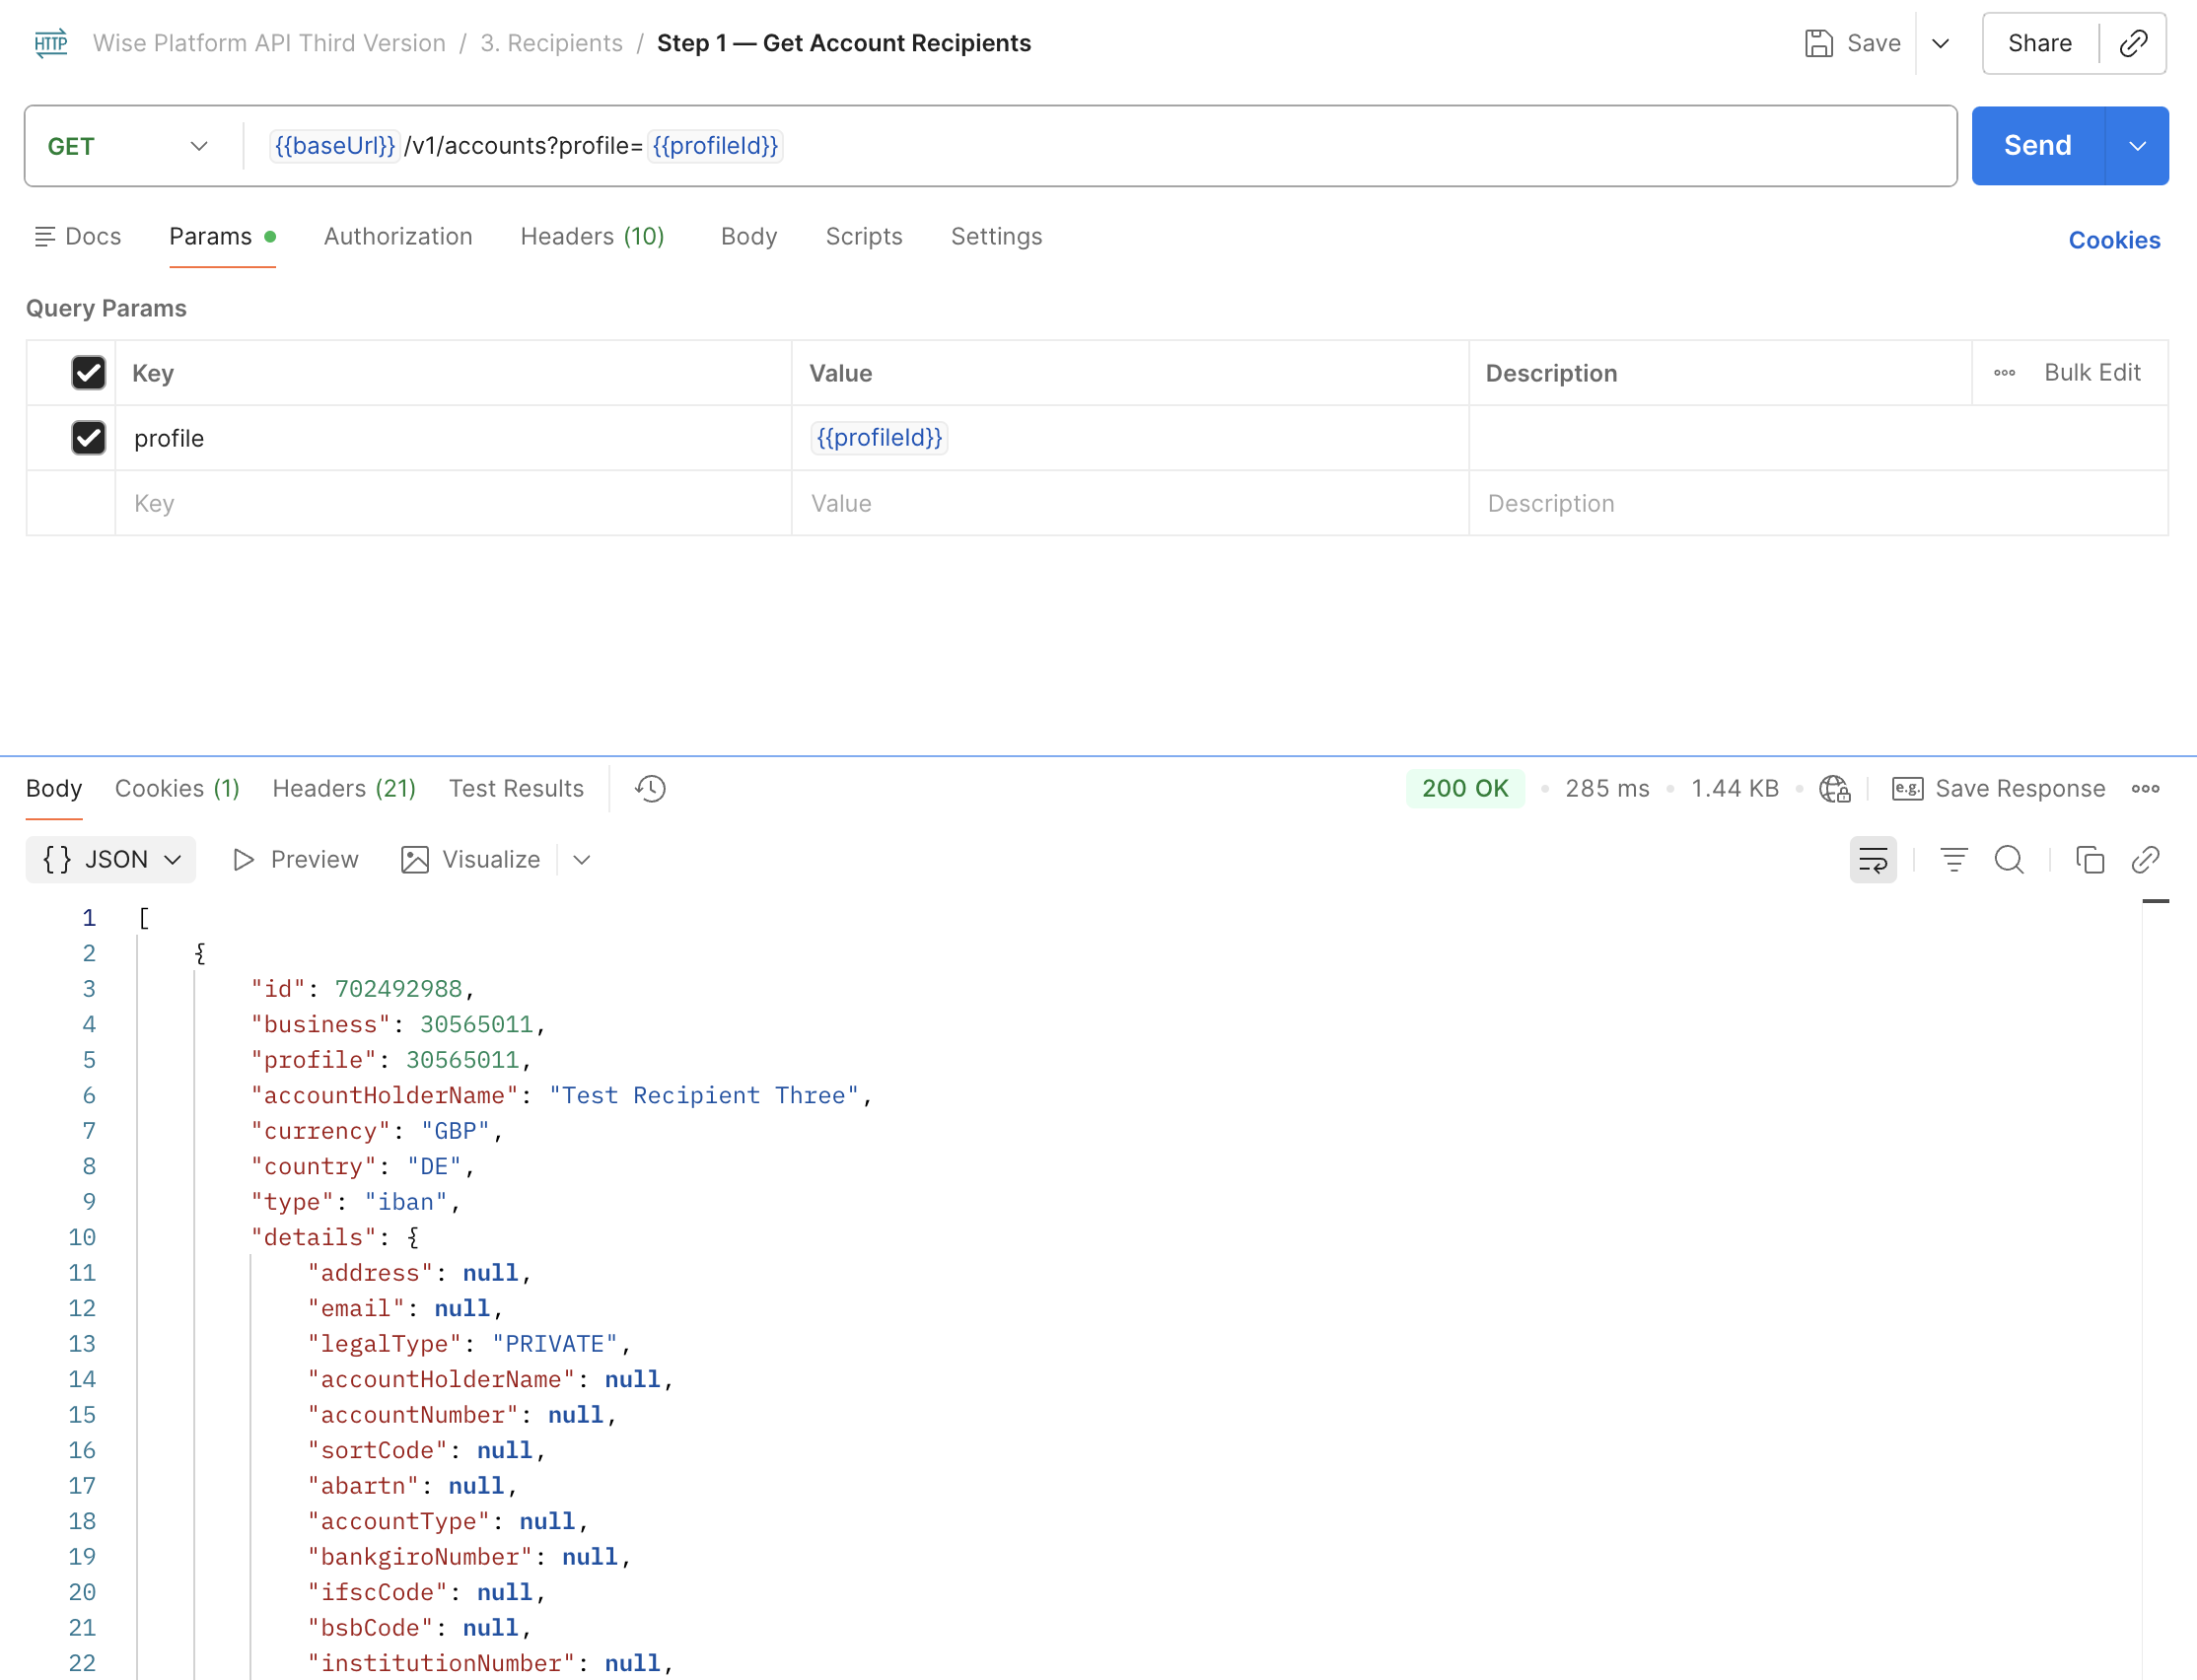The width and height of the screenshot is (2197, 1680).
Task: Click the response scrollbar
Action: click(x=2155, y=1290)
